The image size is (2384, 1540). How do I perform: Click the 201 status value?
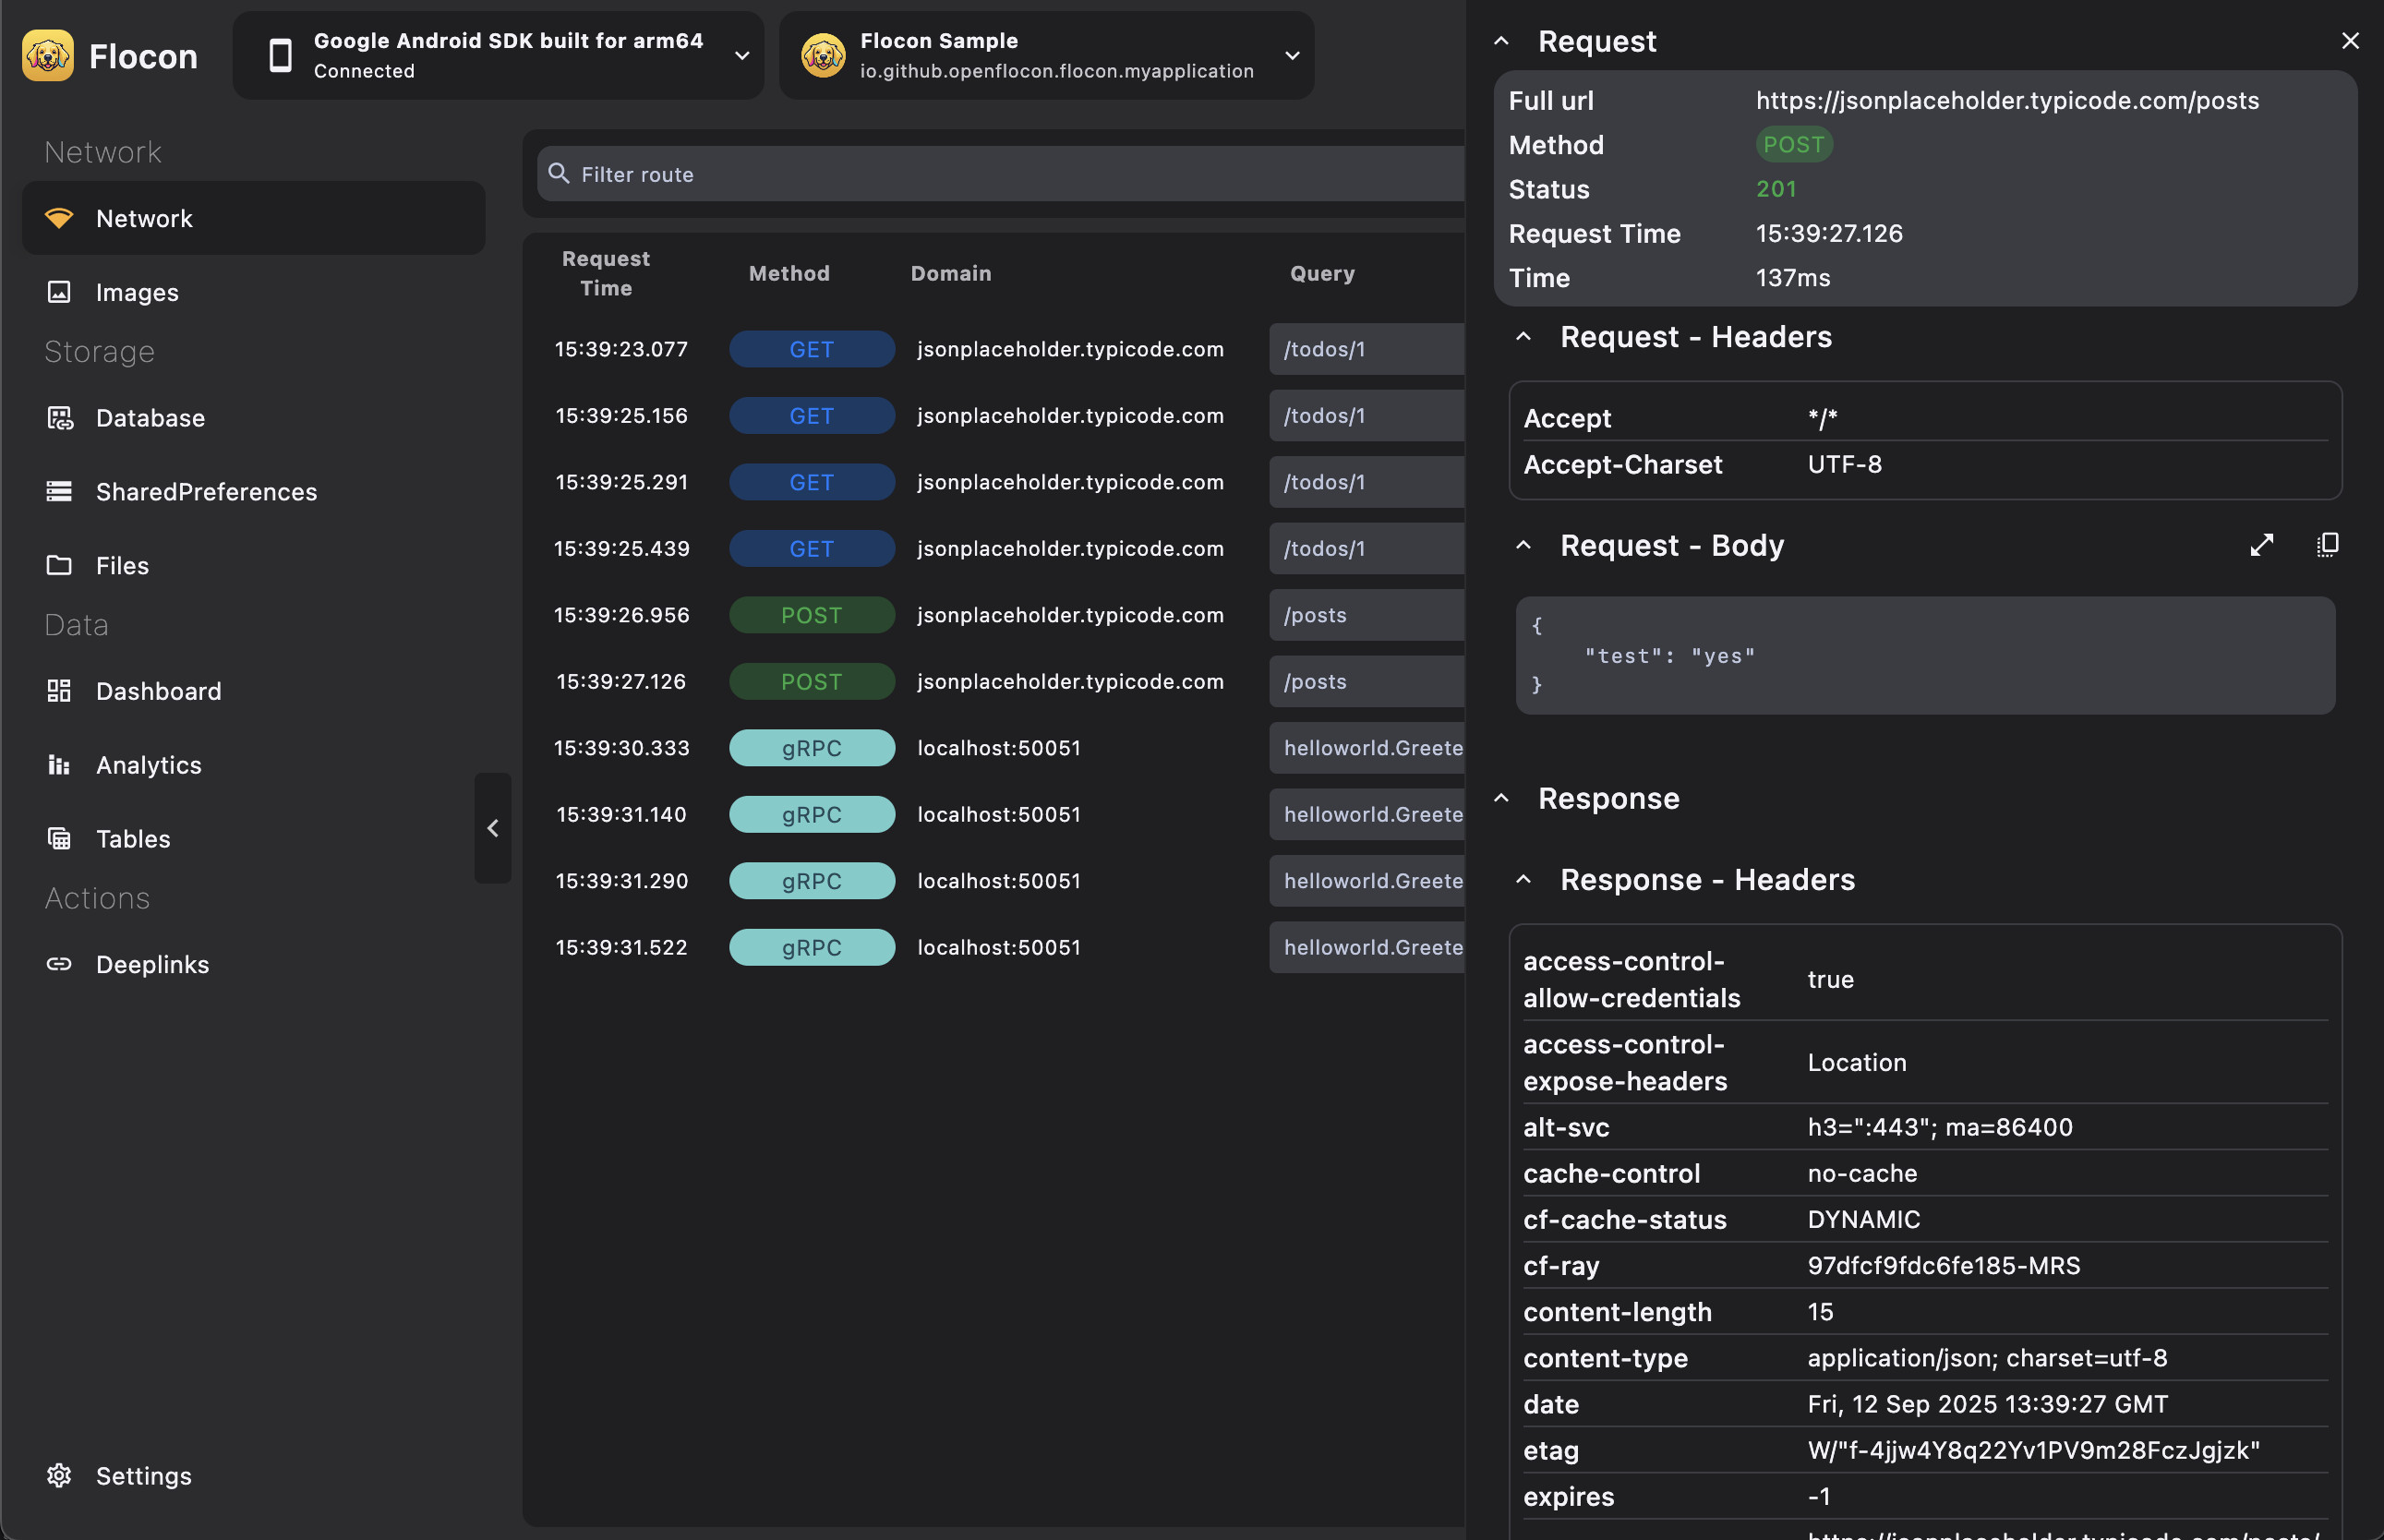(1776, 189)
